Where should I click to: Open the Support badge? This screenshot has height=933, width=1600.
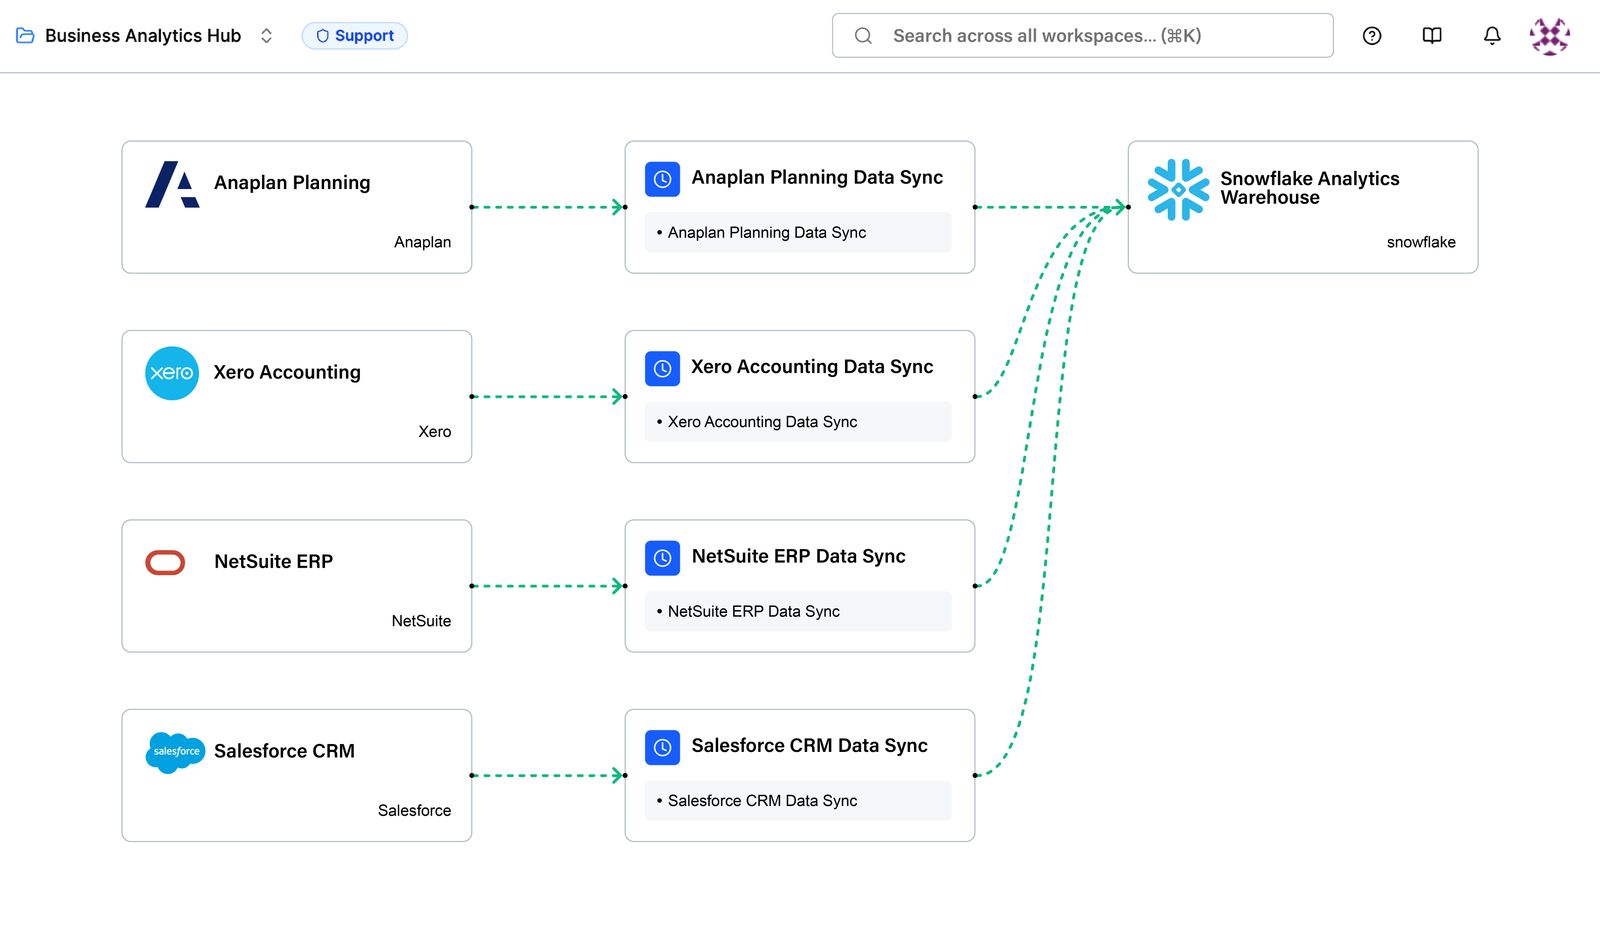(354, 35)
